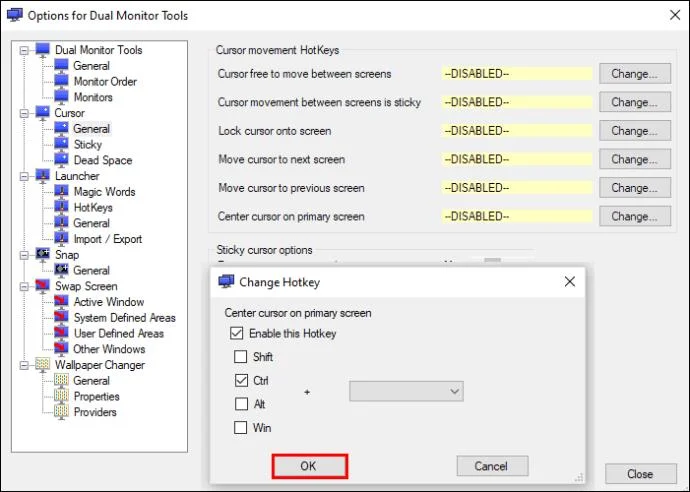The image size is (690, 492).
Task: Select General under Dual Monitor Tools
Action: pyautogui.click(x=91, y=66)
